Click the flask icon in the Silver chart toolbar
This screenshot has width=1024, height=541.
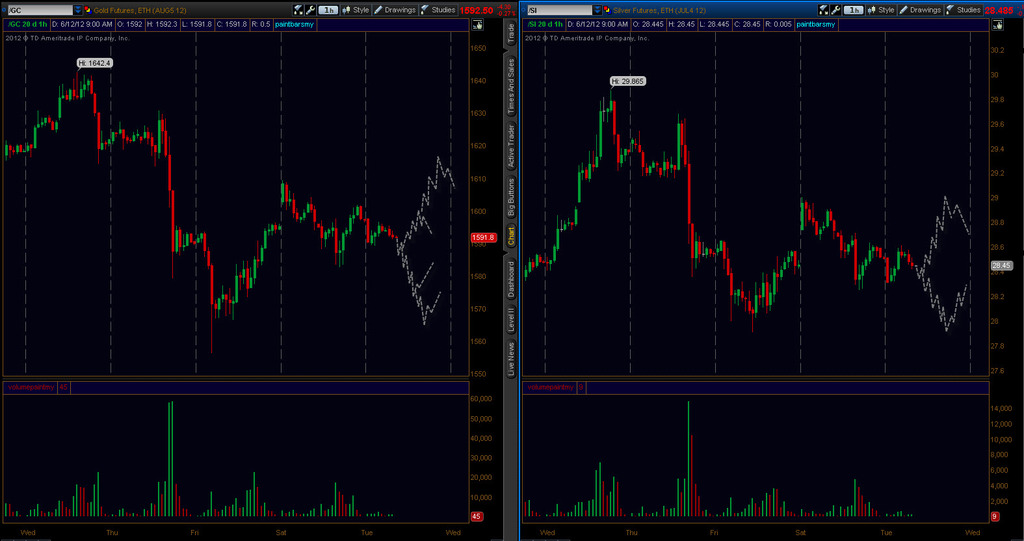click(x=823, y=10)
